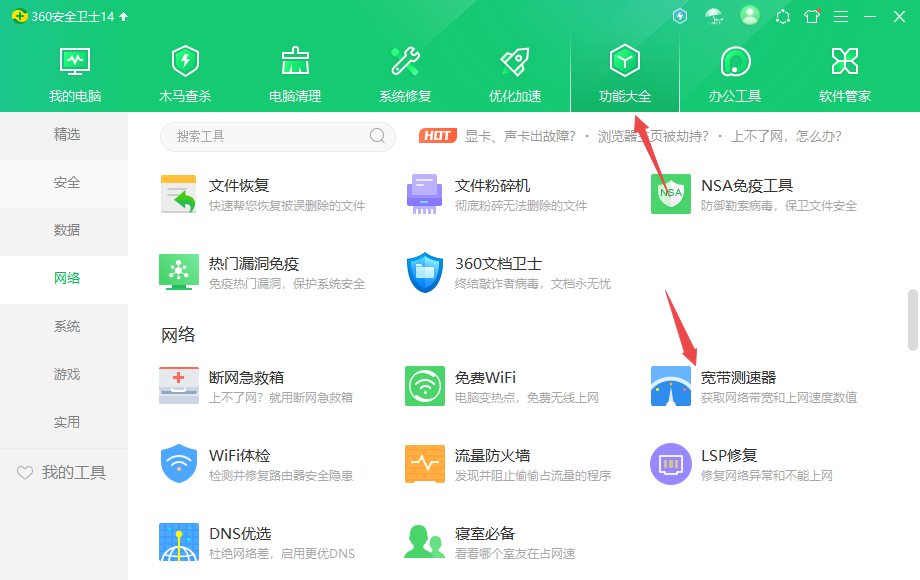Switch to the 办公工具 tab
The width and height of the screenshot is (920, 580).
pos(734,70)
